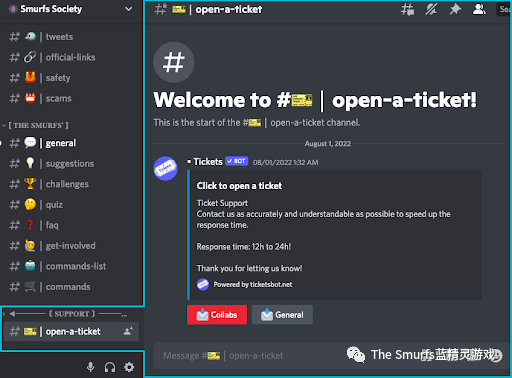Click the shopping cart emoji next to commands
Screen dimensions: 512x378
pyautogui.click(x=30, y=286)
